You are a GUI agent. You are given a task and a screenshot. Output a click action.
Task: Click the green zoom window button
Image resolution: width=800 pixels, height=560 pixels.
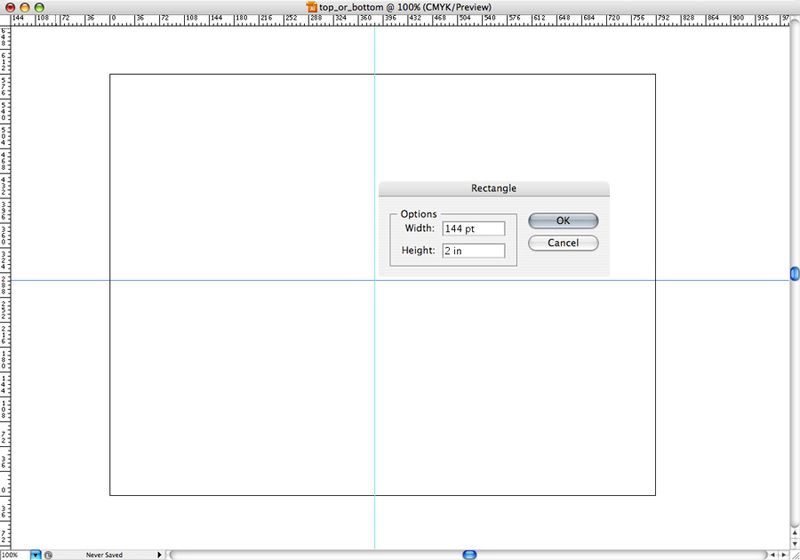(x=40, y=6)
